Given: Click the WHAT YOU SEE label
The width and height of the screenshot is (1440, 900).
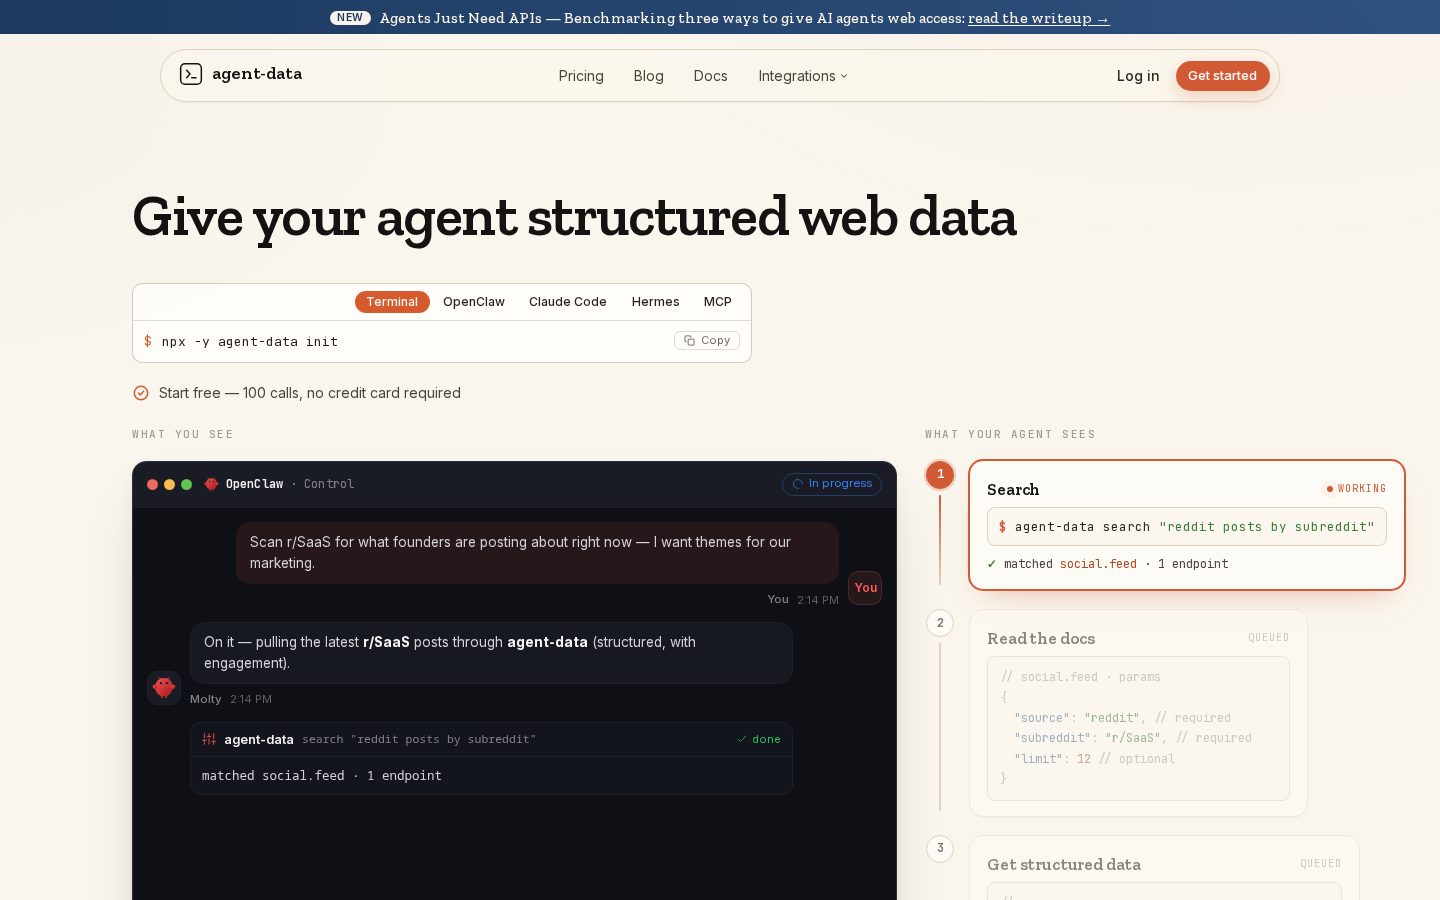Looking at the screenshot, I should pyautogui.click(x=183, y=435).
